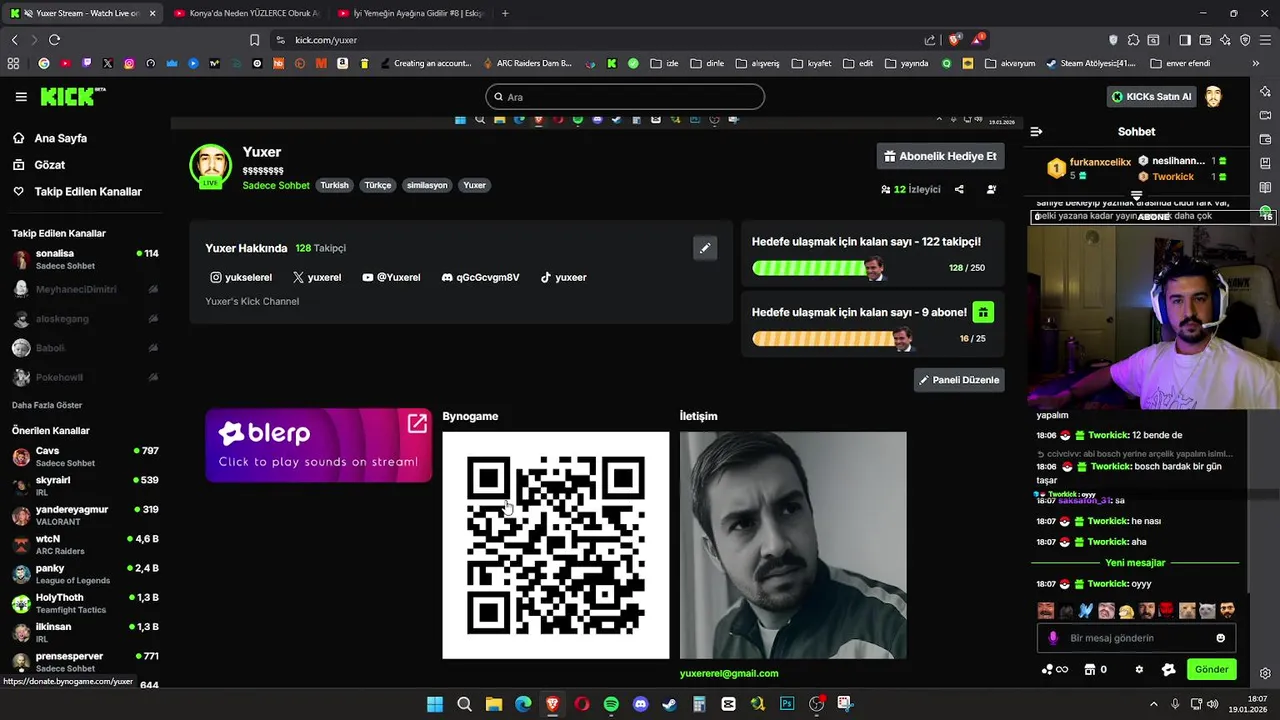The height and width of the screenshot is (720, 1280).
Task: Click the Bynogame QR code image
Action: click(x=556, y=545)
